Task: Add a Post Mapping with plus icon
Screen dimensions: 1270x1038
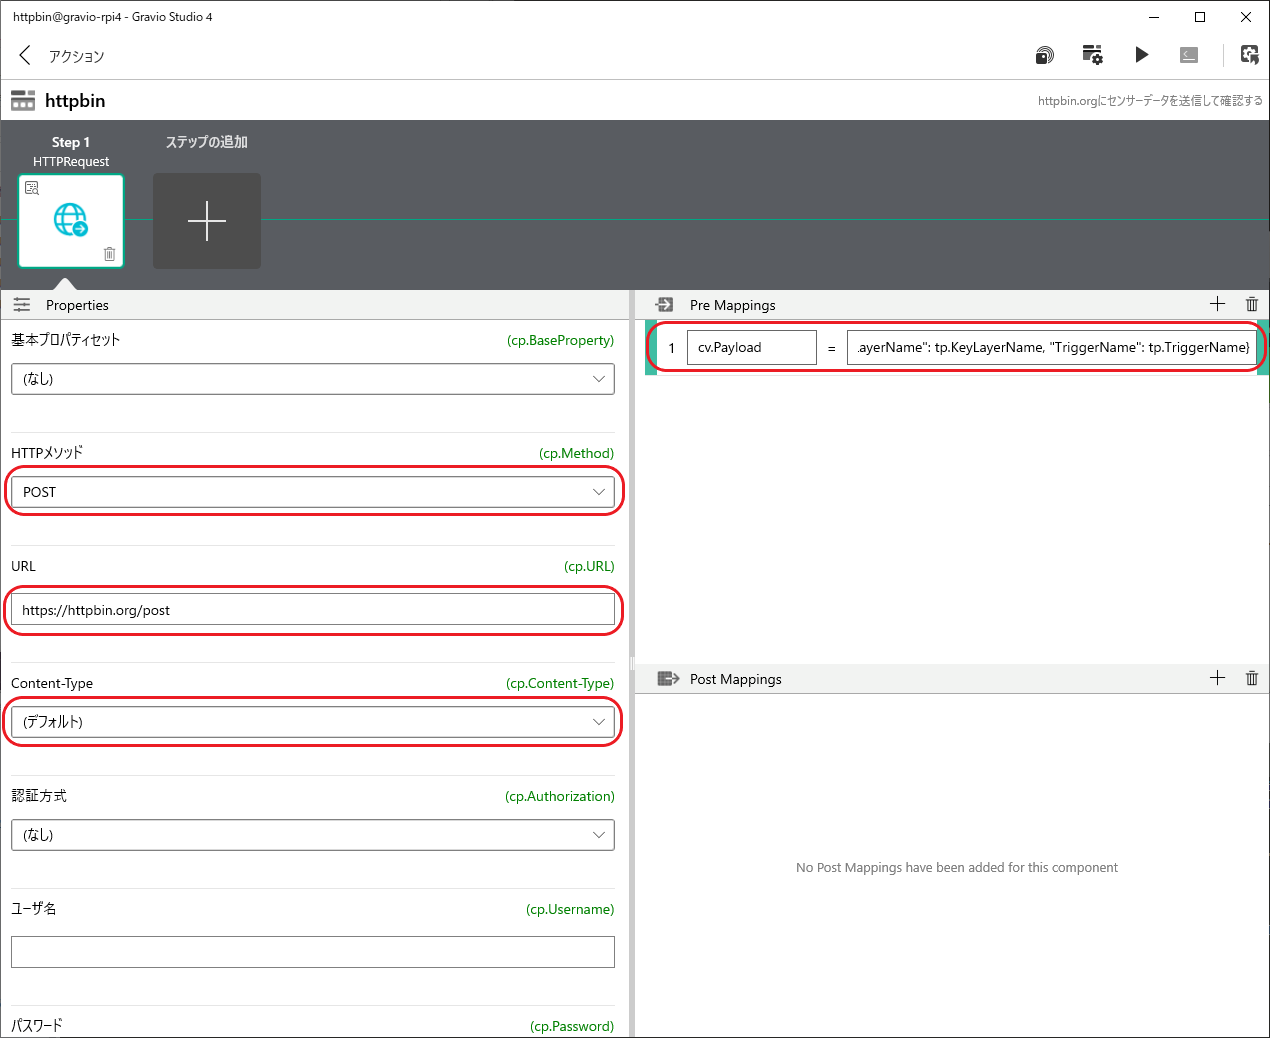Action: [x=1217, y=678]
